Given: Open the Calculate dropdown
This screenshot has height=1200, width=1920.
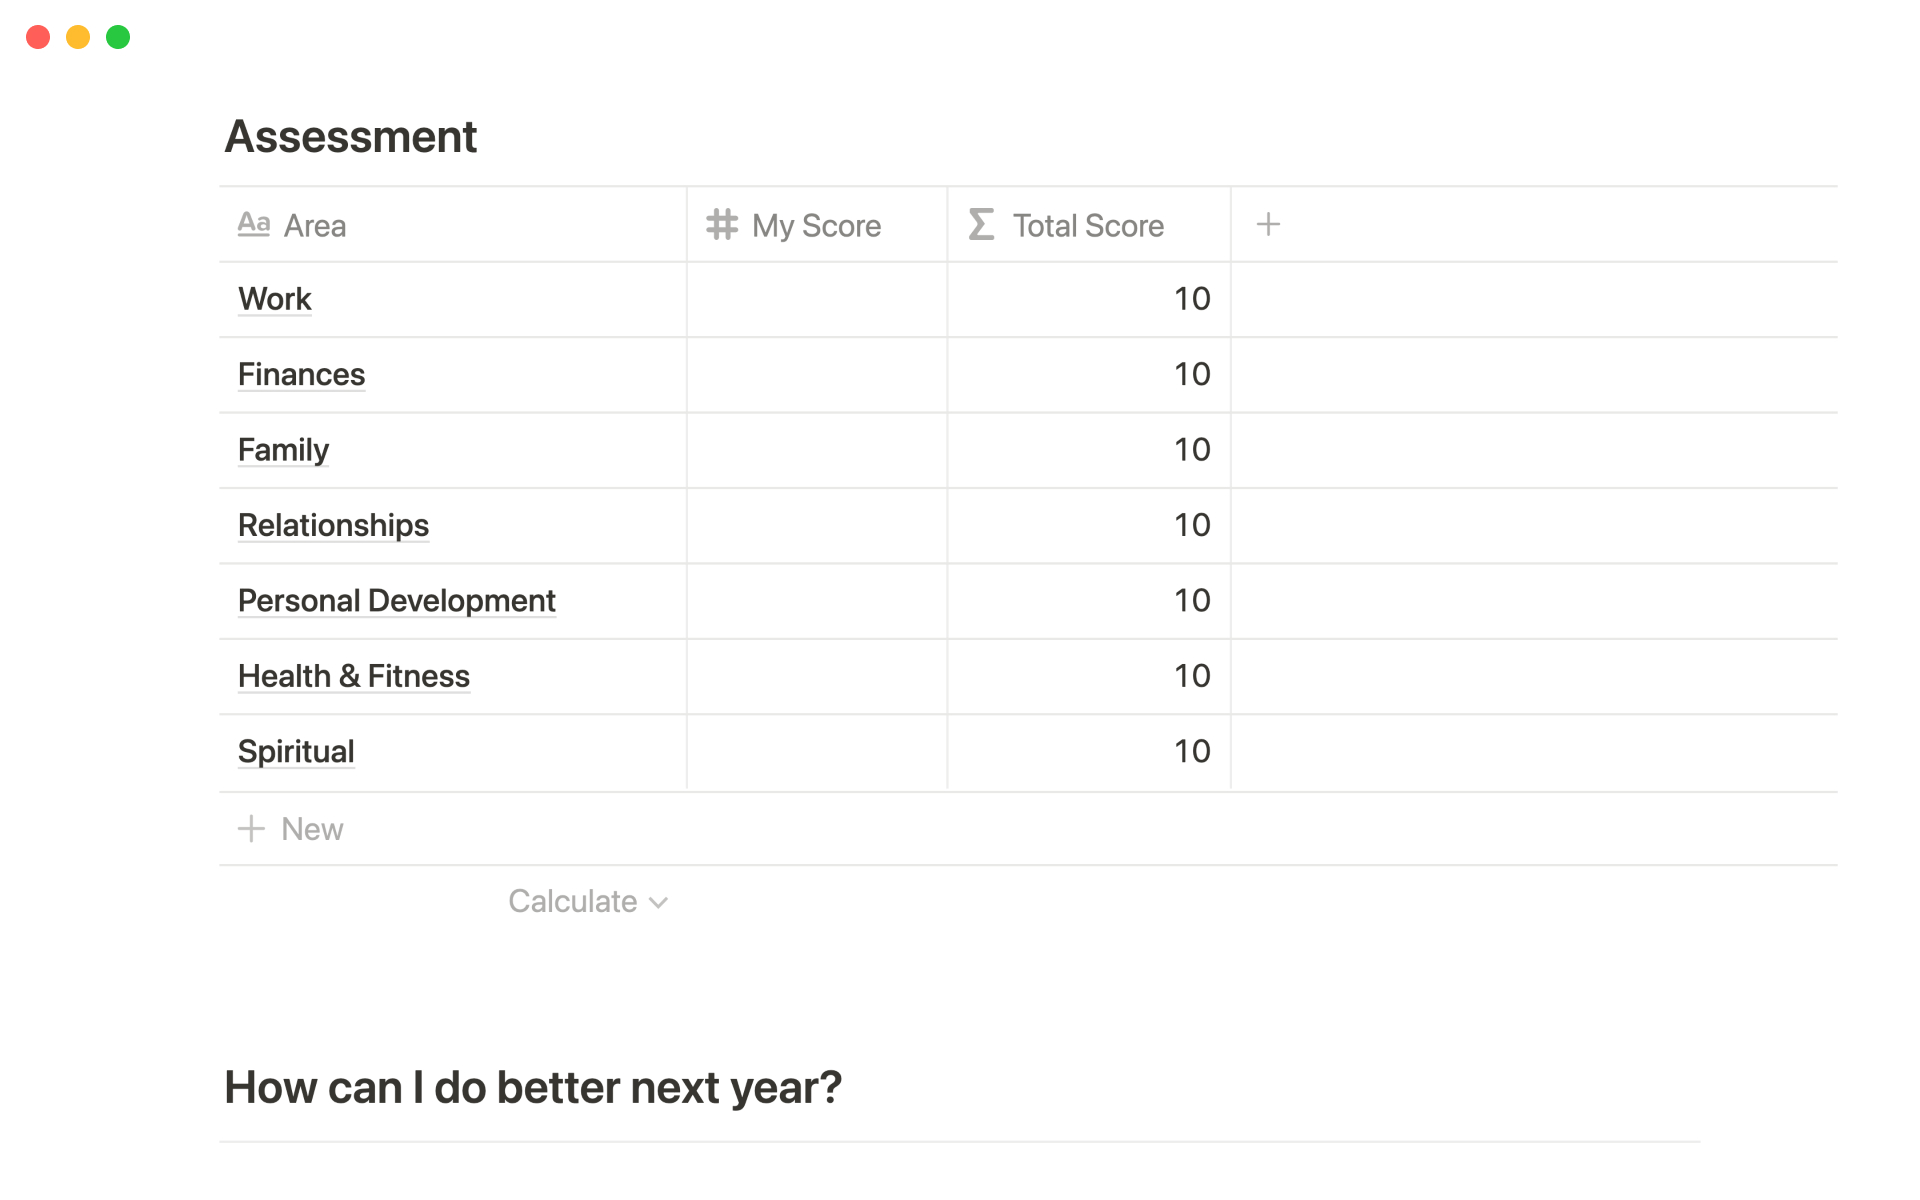Looking at the screenshot, I should coord(588,902).
